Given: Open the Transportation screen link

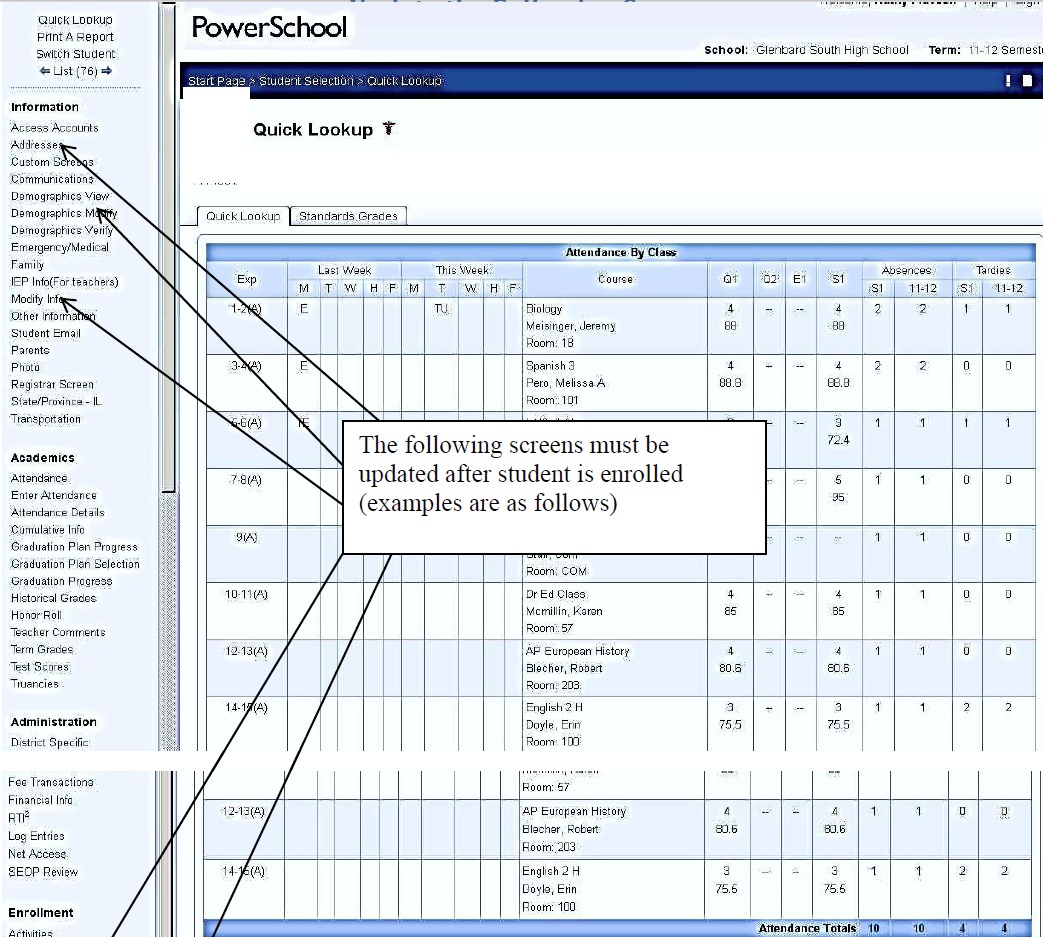Looking at the screenshot, I should click(46, 419).
